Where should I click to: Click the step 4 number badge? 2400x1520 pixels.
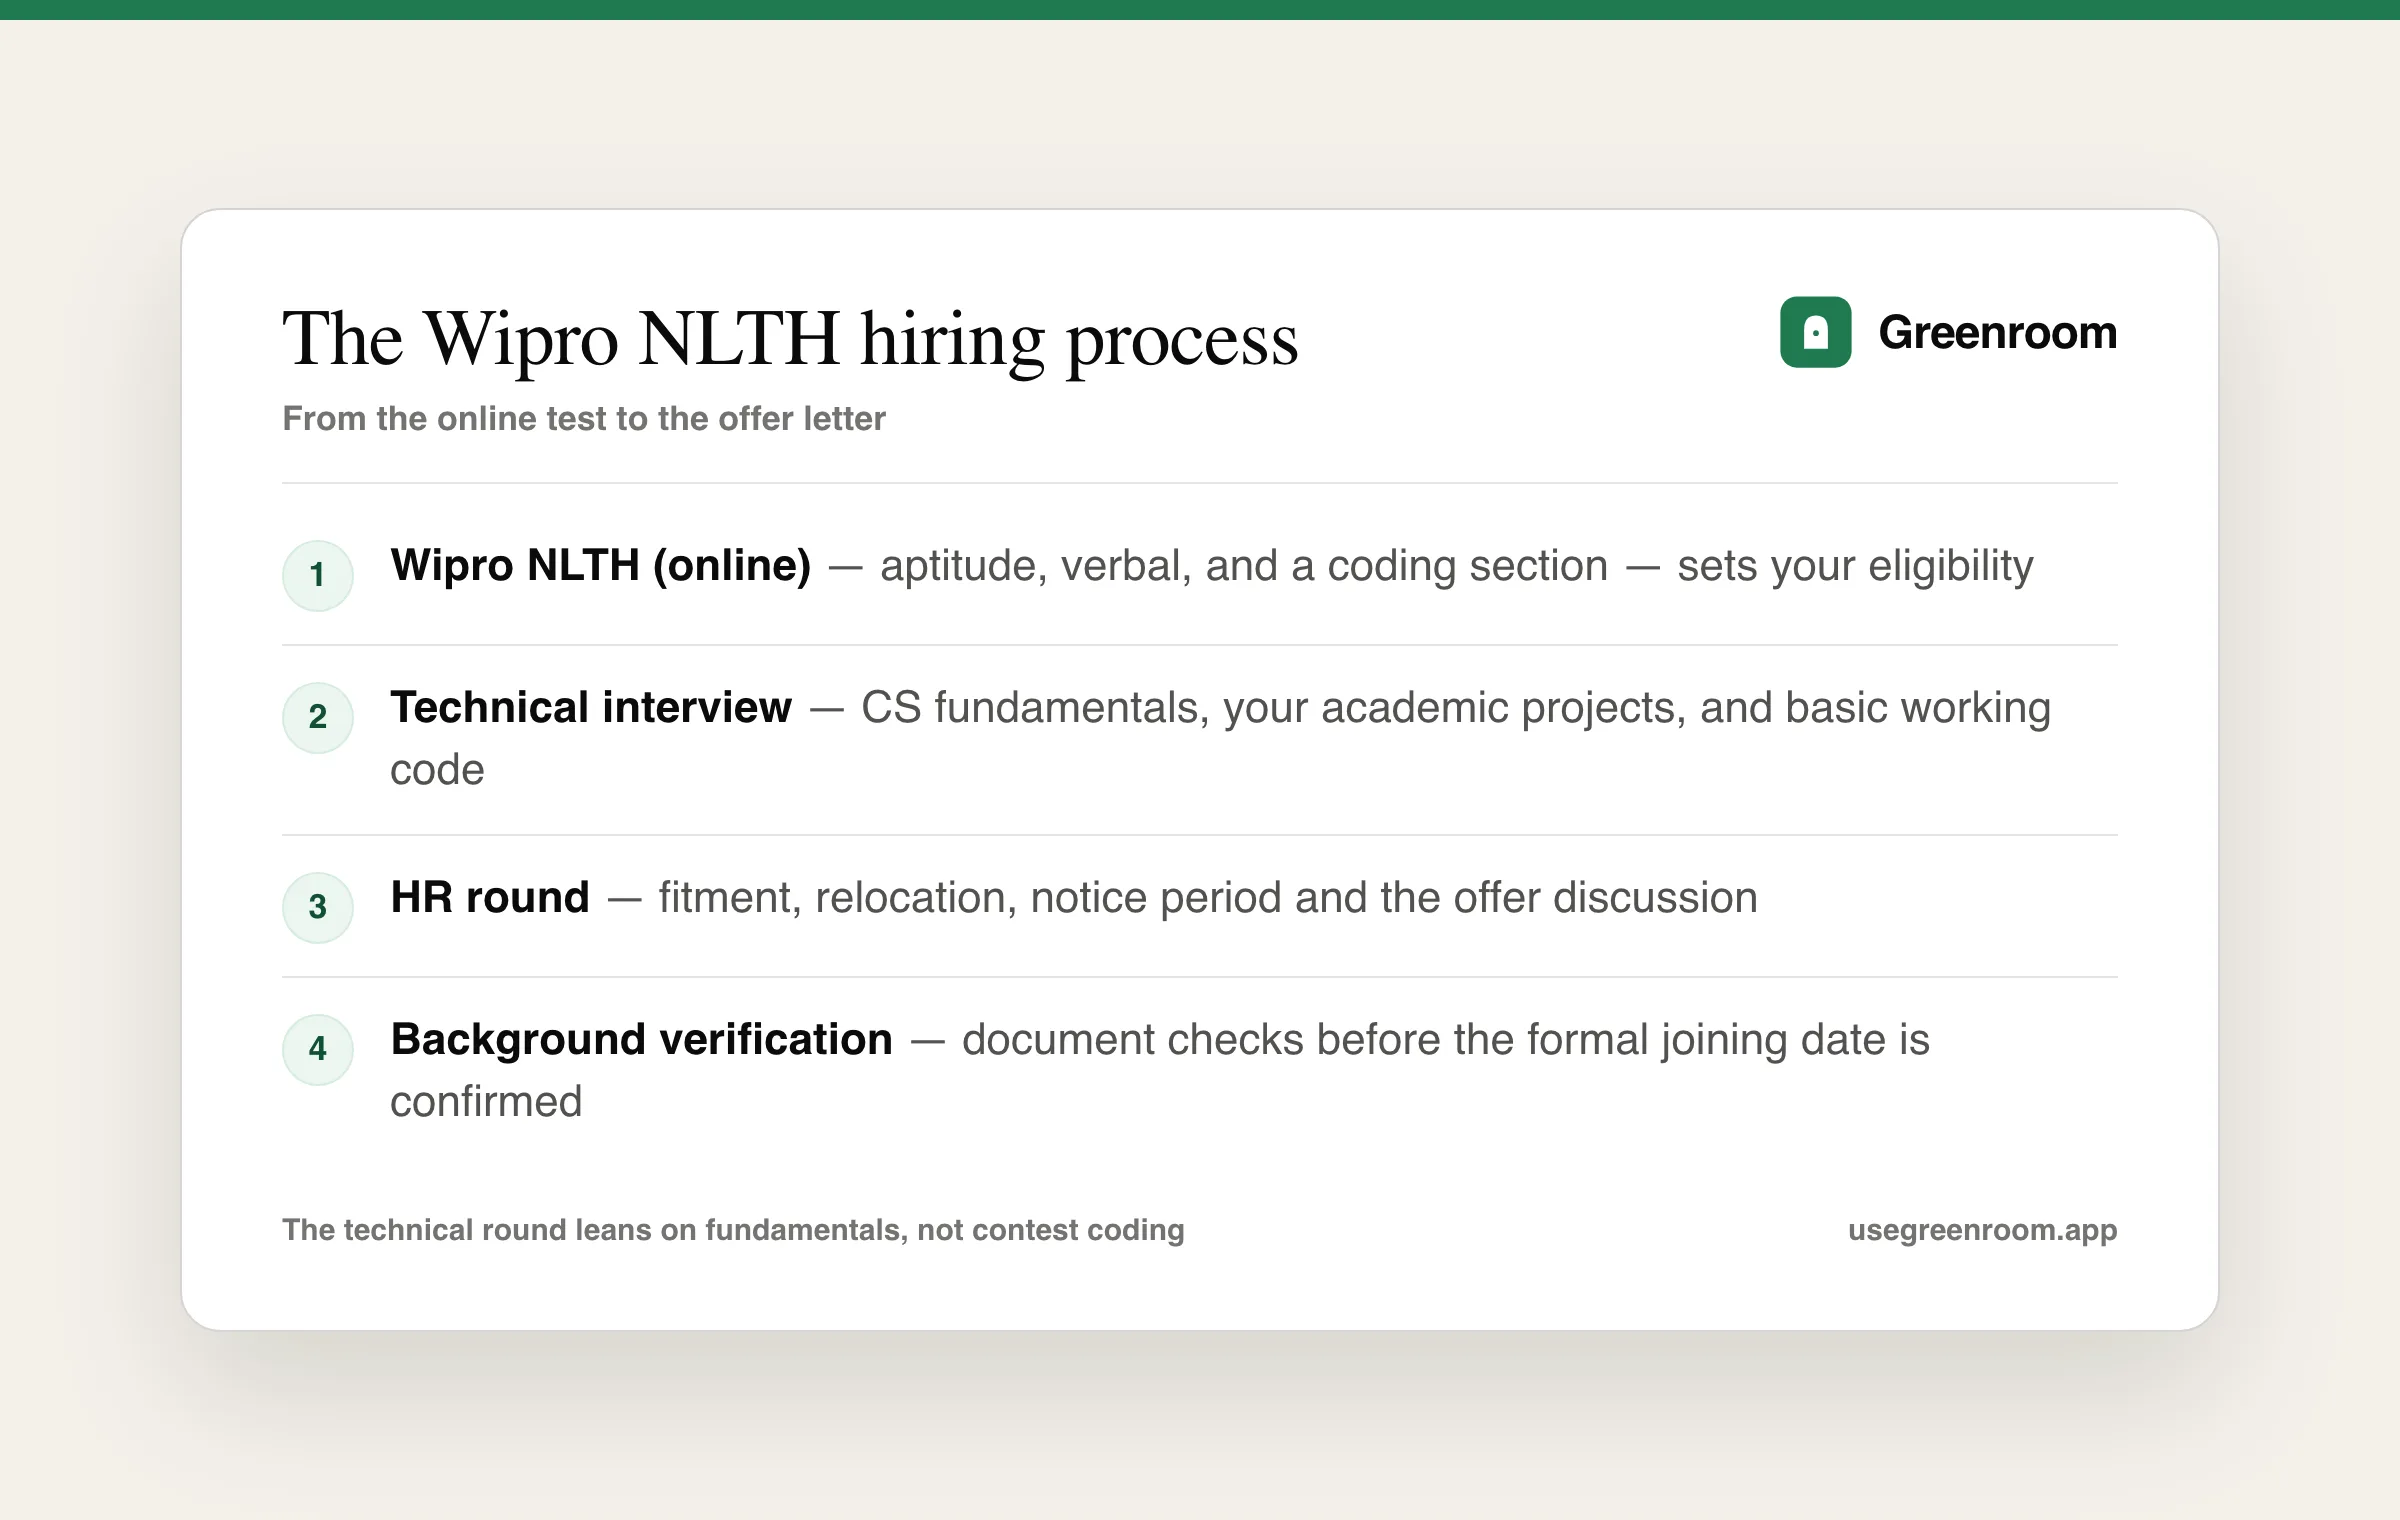click(x=318, y=1049)
